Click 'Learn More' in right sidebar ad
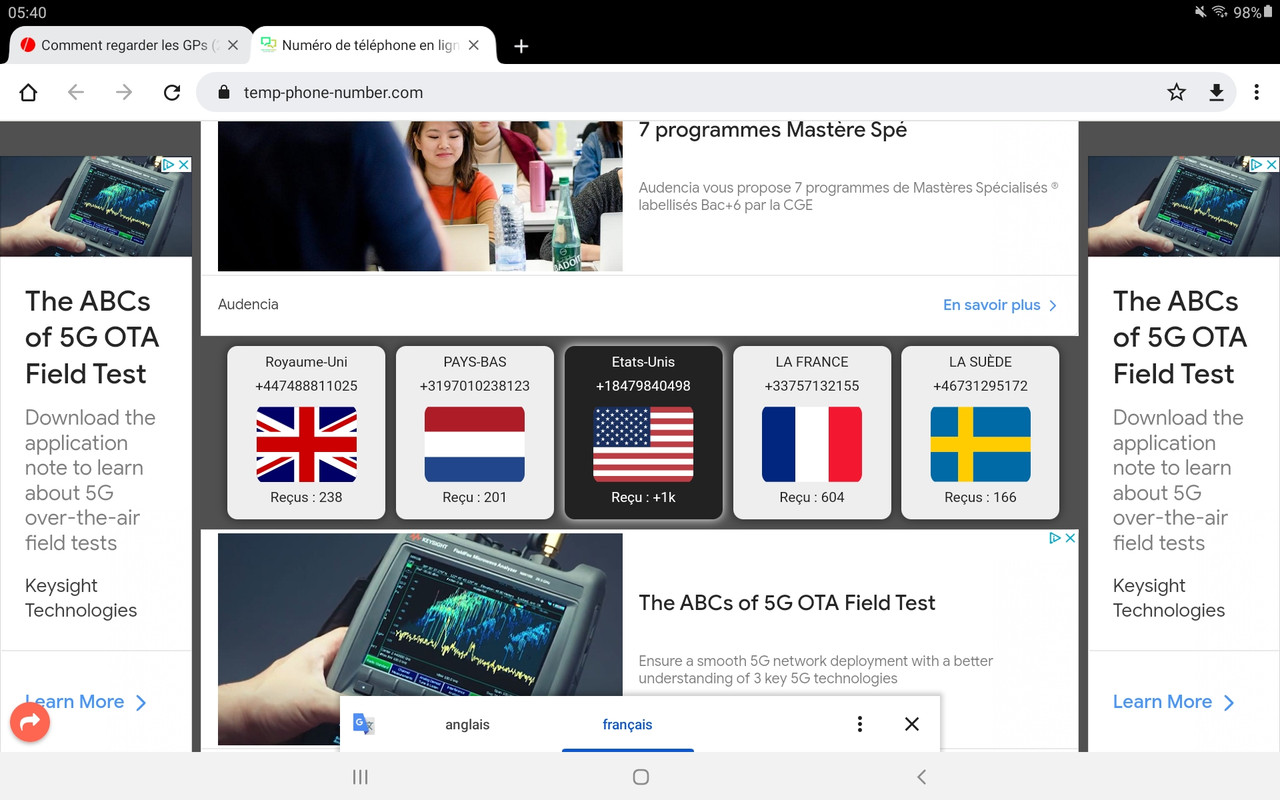This screenshot has width=1280, height=800. (1174, 702)
